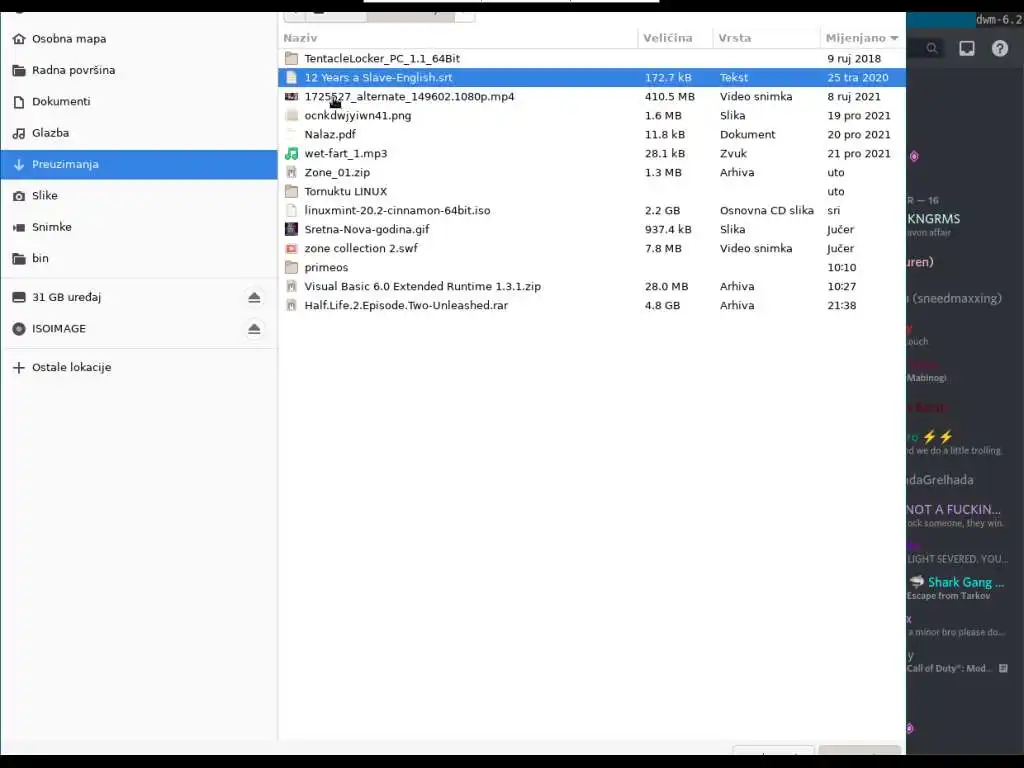The width and height of the screenshot is (1024, 768).
Task: Click the download arrow icon beside Preuzimanja
Action: [x=19, y=164]
